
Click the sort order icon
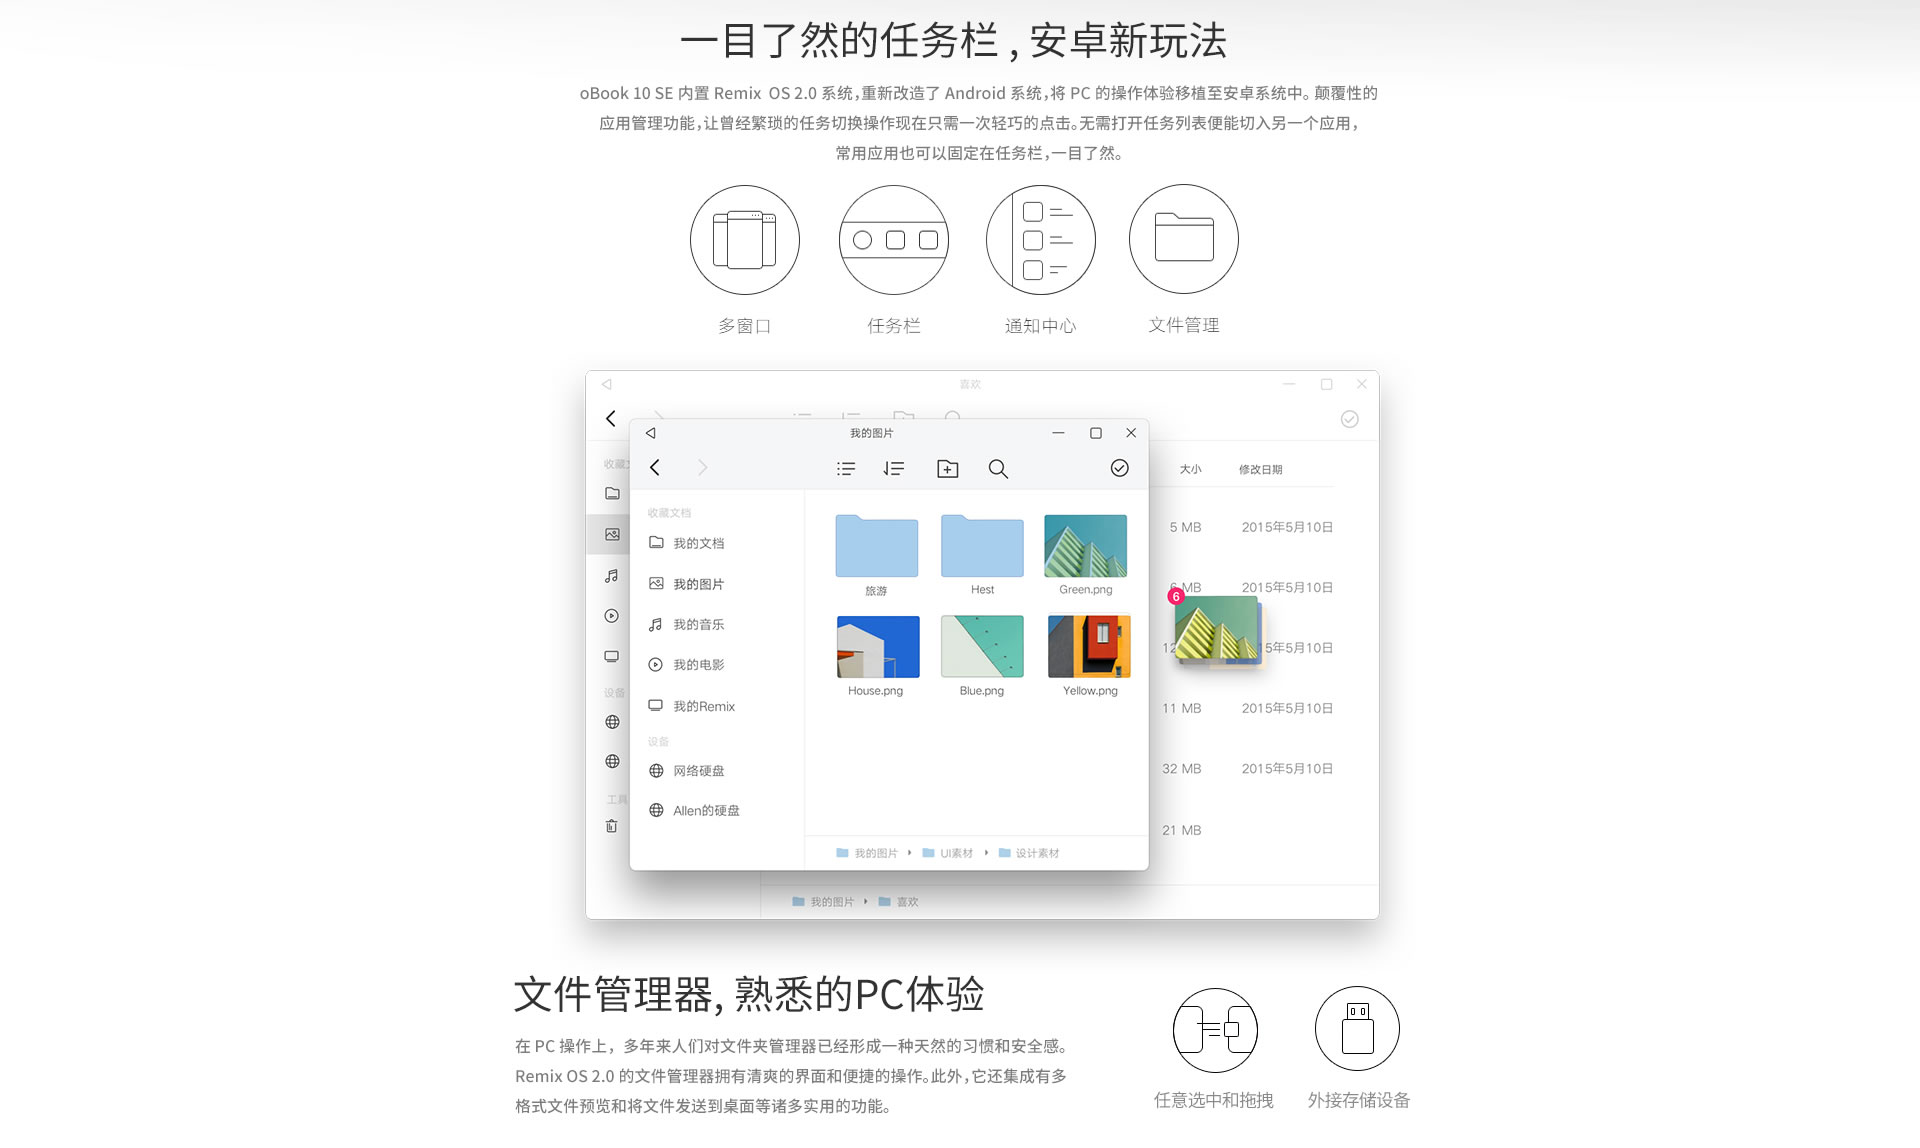click(894, 468)
